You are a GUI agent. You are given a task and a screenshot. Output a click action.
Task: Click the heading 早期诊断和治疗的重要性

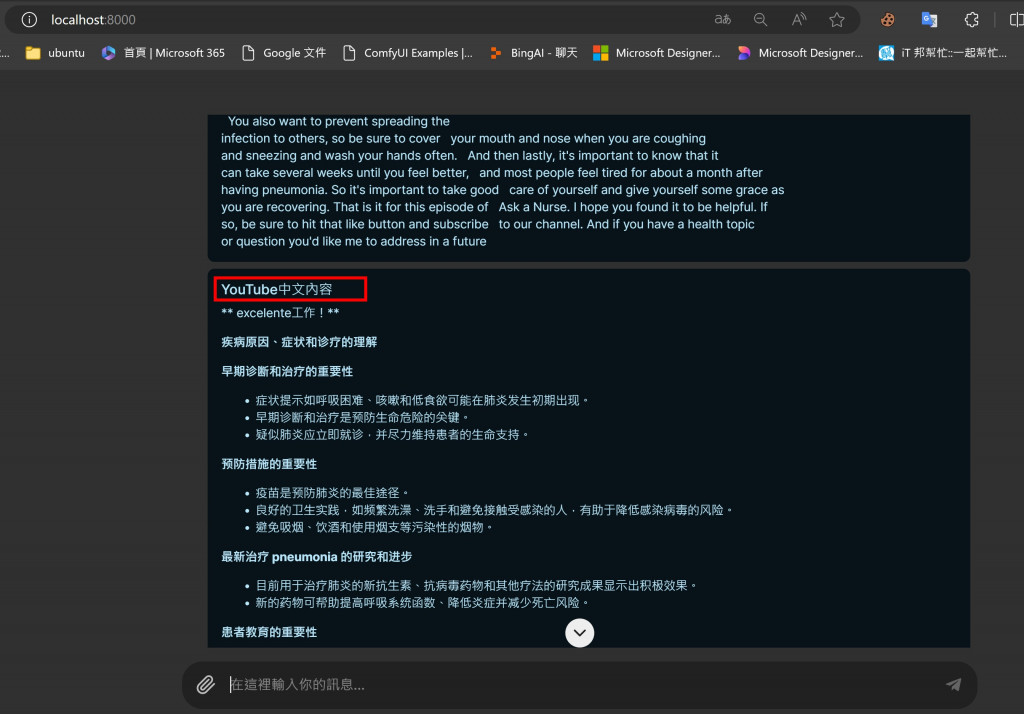point(287,371)
